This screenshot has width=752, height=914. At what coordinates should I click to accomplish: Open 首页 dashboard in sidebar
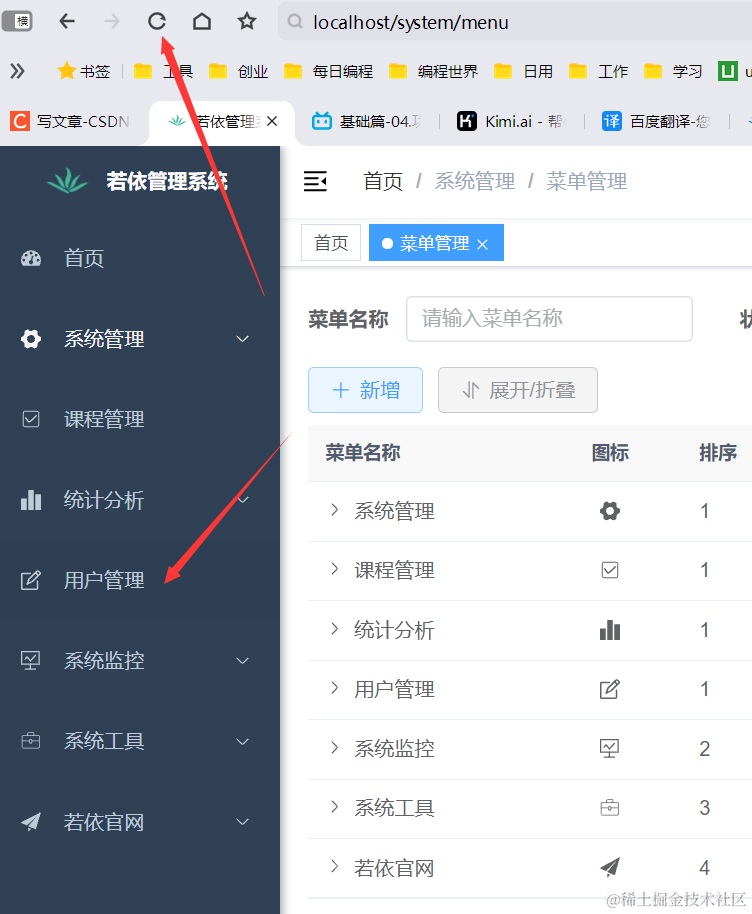tap(84, 259)
